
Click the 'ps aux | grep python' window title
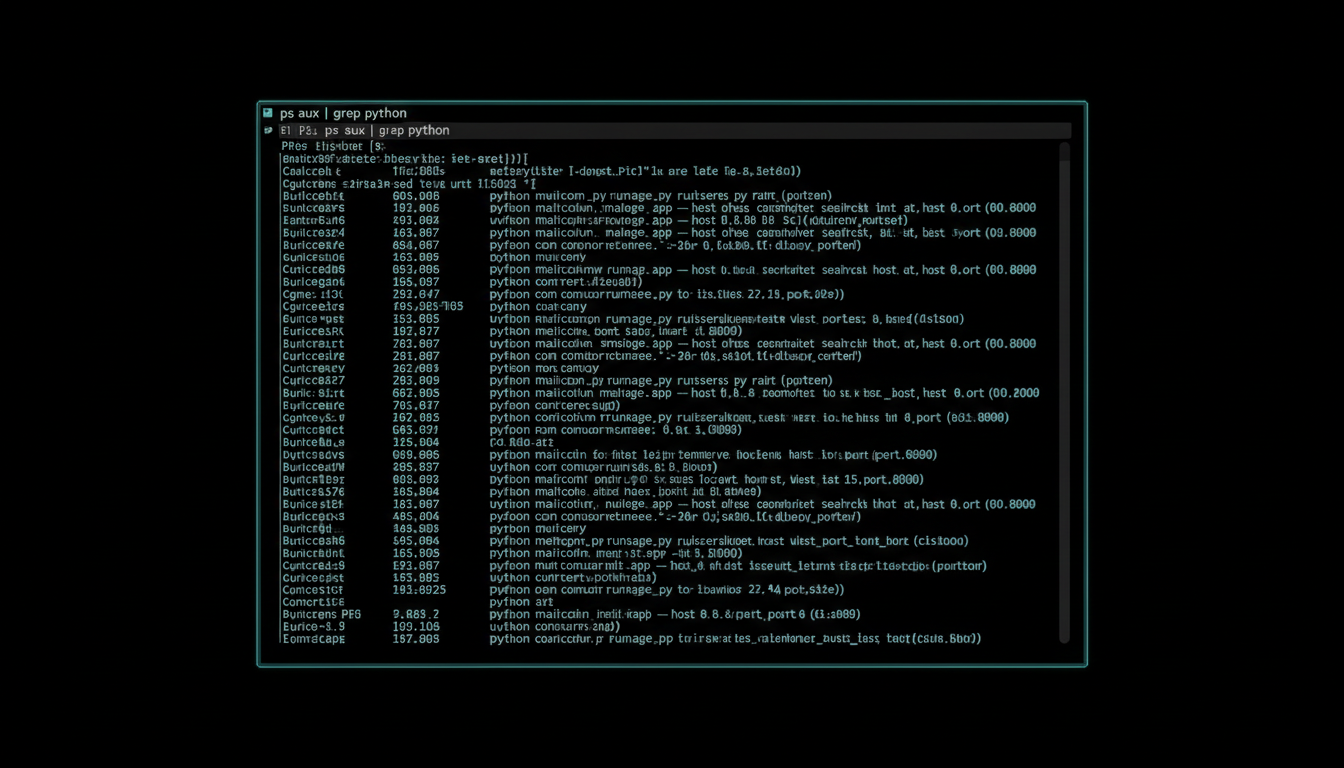tap(343, 113)
